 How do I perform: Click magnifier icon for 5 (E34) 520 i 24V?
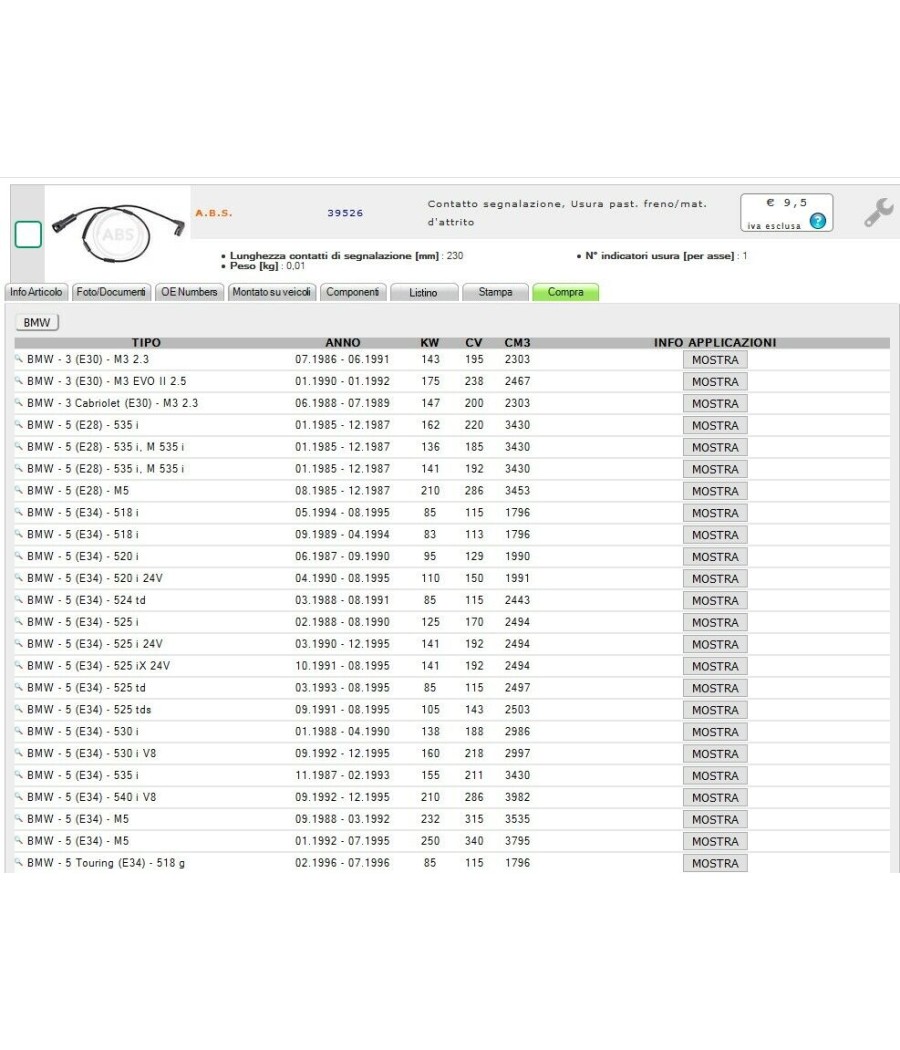click(19, 578)
